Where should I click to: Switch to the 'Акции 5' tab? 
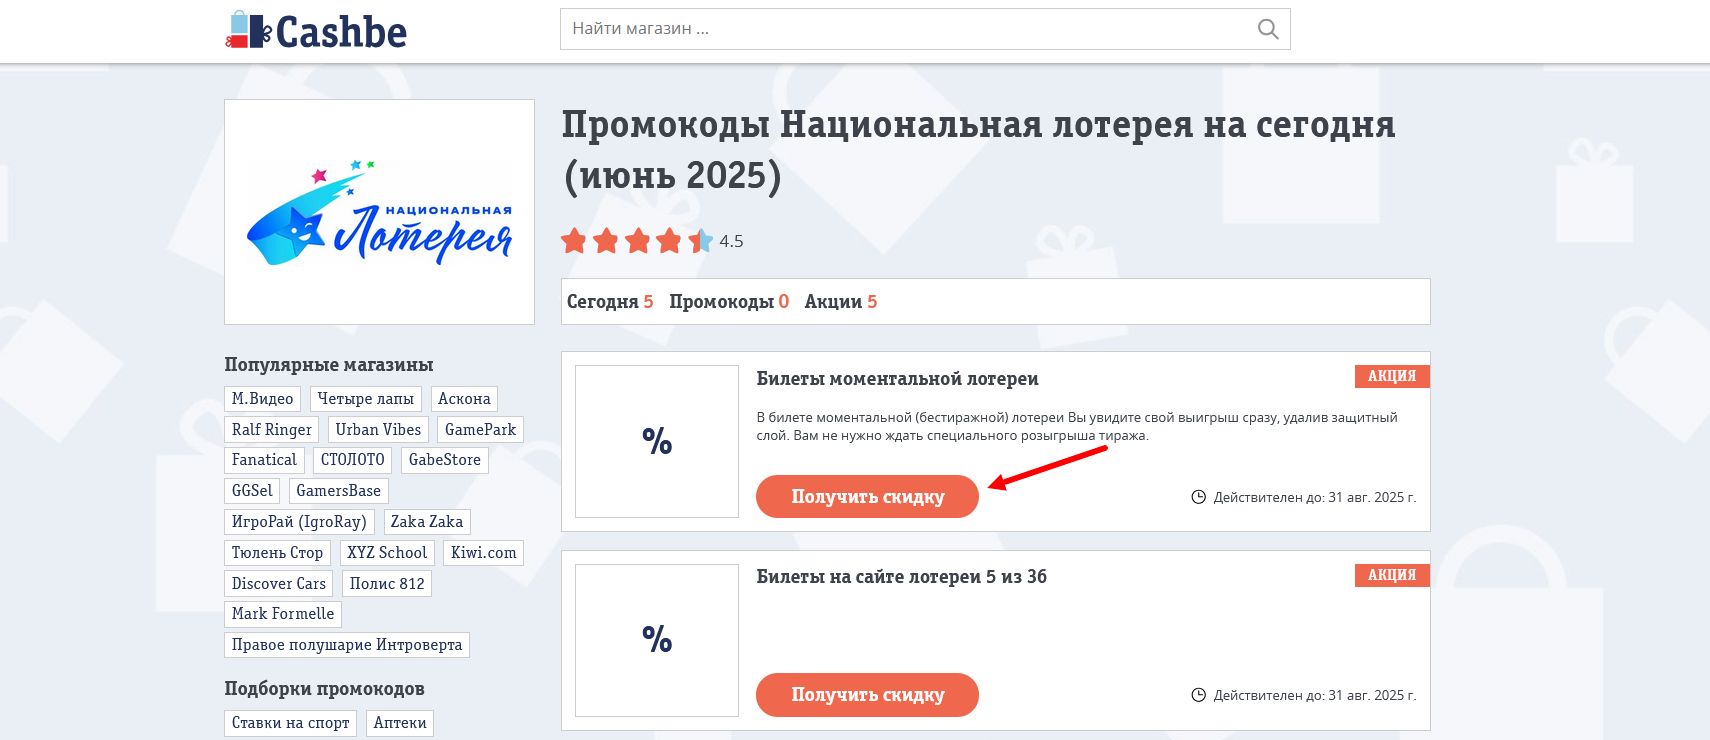coord(840,302)
